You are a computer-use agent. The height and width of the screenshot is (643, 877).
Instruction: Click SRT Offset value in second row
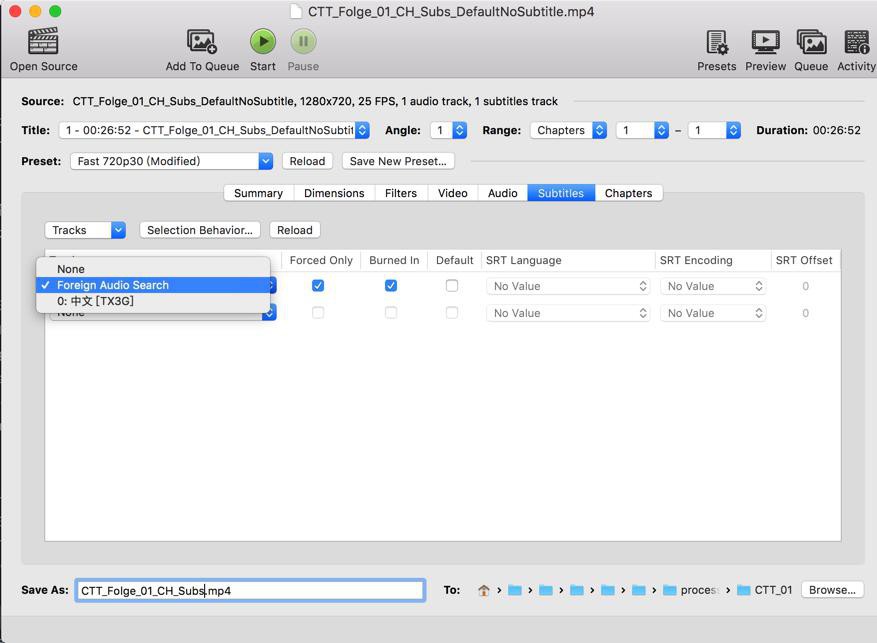point(805,313)
